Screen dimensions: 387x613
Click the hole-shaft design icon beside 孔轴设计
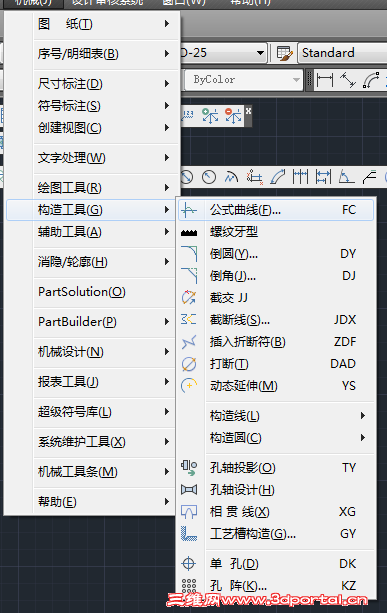coord(189,489)
